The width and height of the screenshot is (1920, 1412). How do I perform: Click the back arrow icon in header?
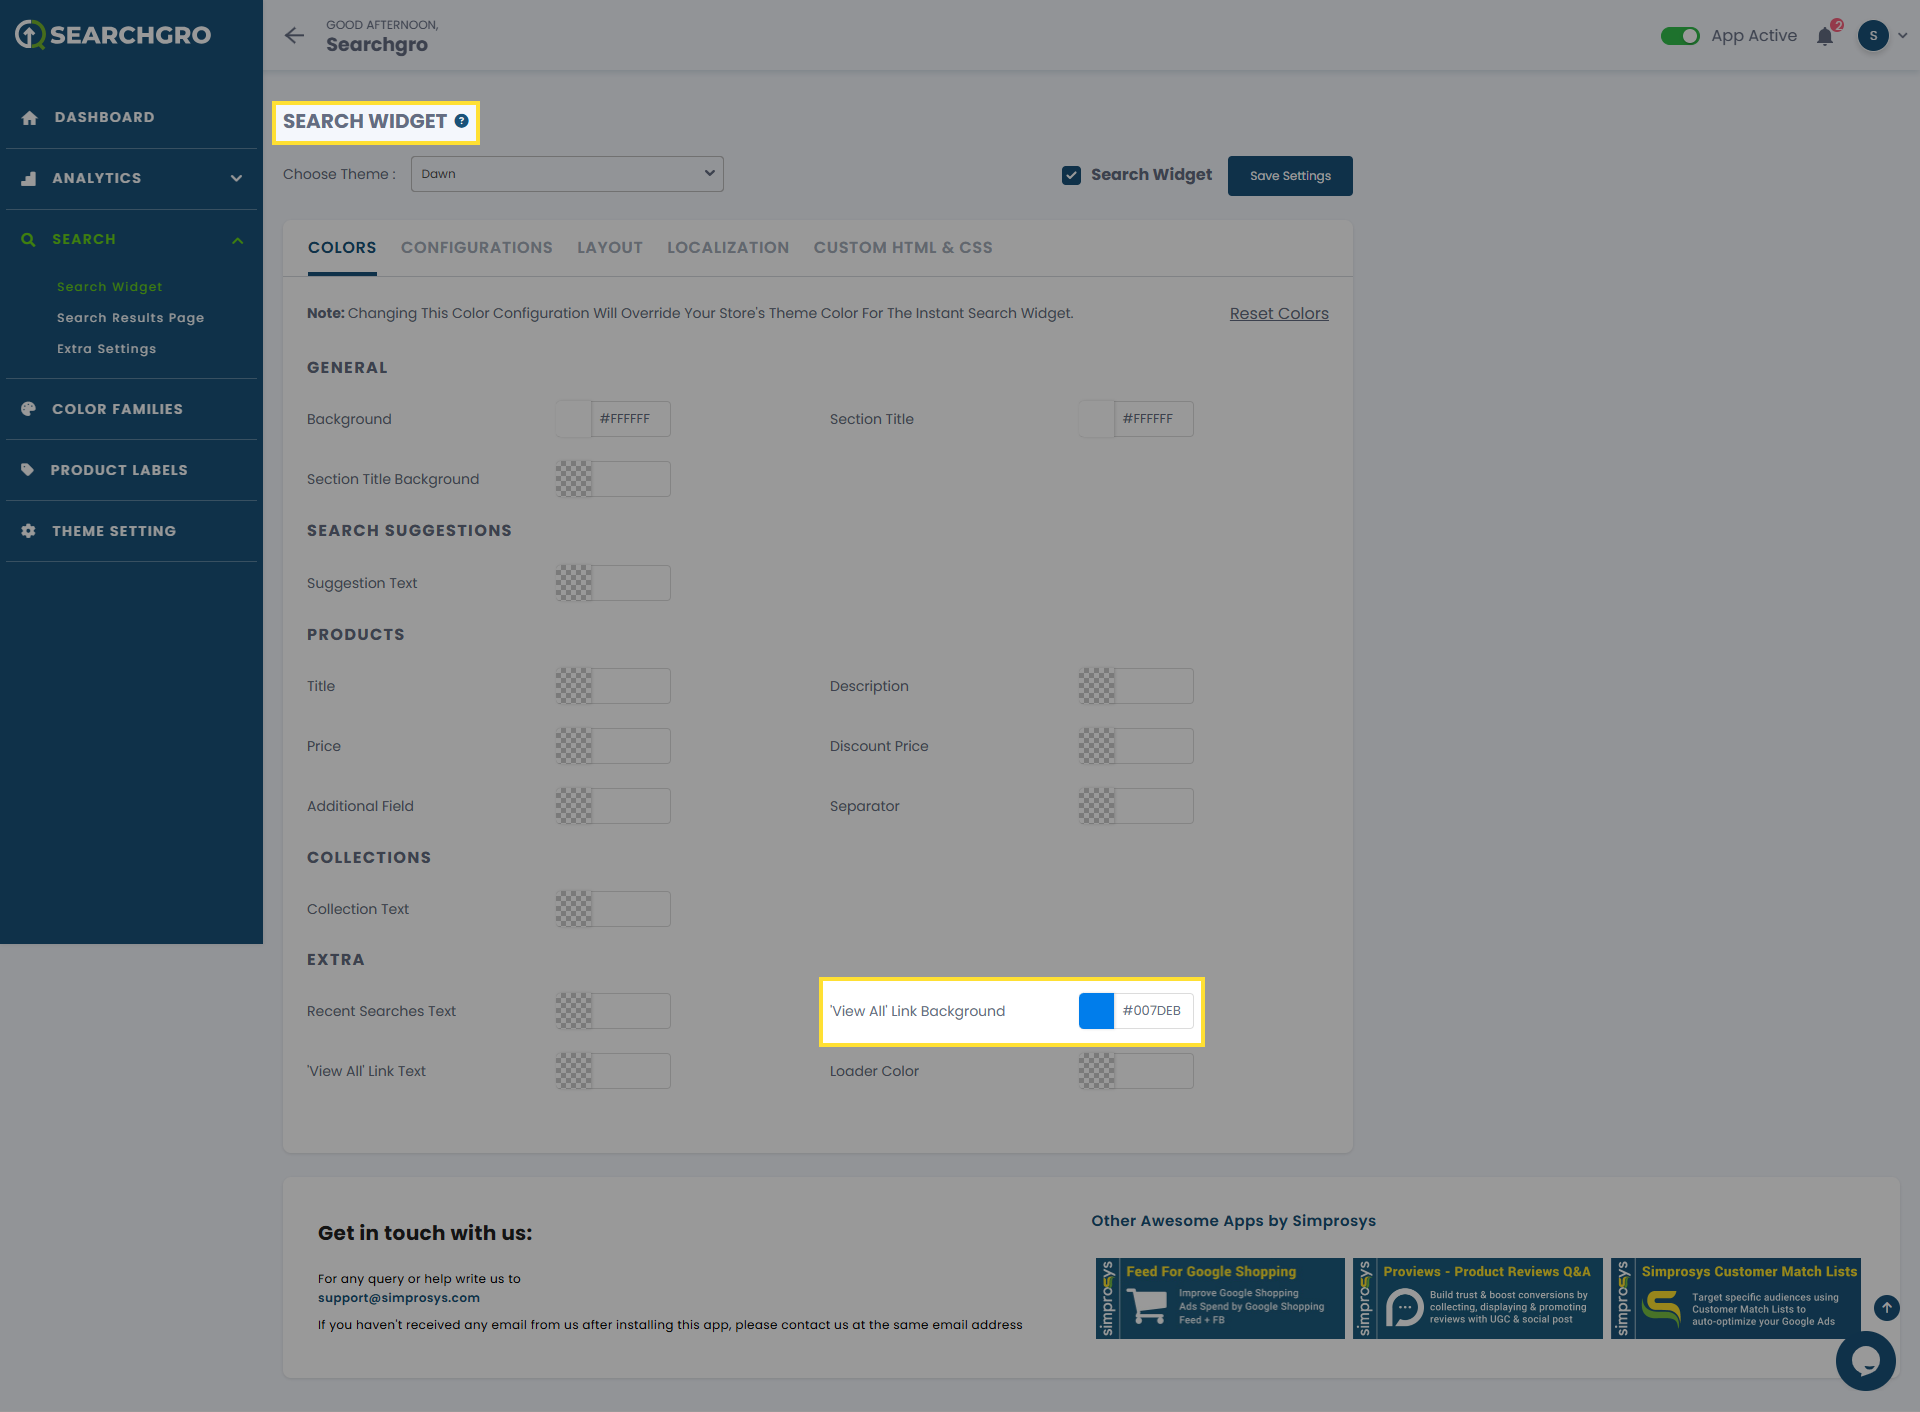point(294,36)
